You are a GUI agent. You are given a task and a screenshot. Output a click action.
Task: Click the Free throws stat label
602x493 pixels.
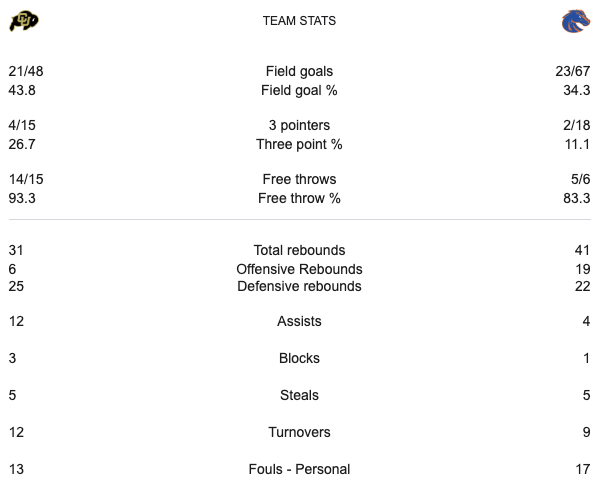[299, 179]
